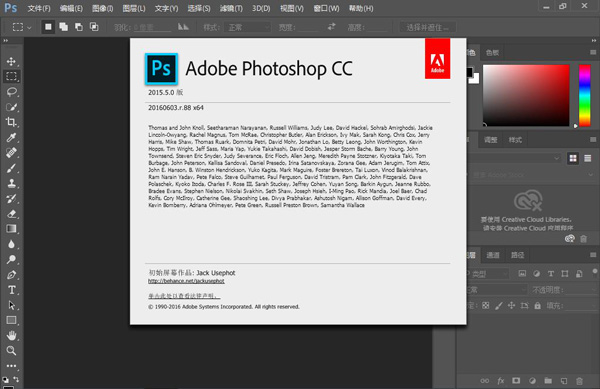Click the legal notice link in About dialog
Image resolution: width=600 pixels, height=389 pixels.
click(184, 296)
